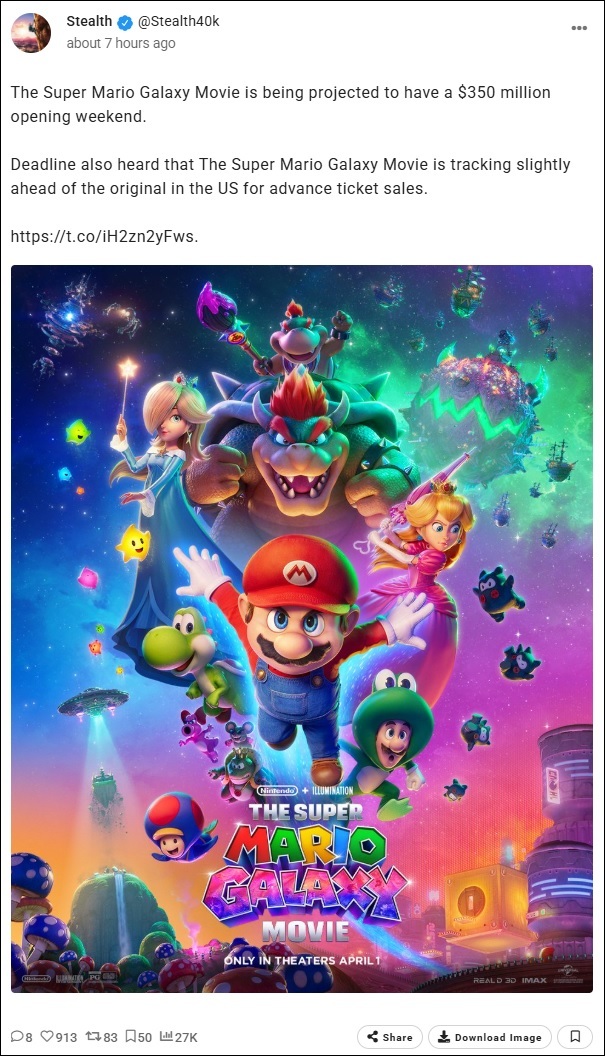The width and height of the screenshot is (606, 1058).
Task: Open the @Stealth40k handle link
Action: 179,22
